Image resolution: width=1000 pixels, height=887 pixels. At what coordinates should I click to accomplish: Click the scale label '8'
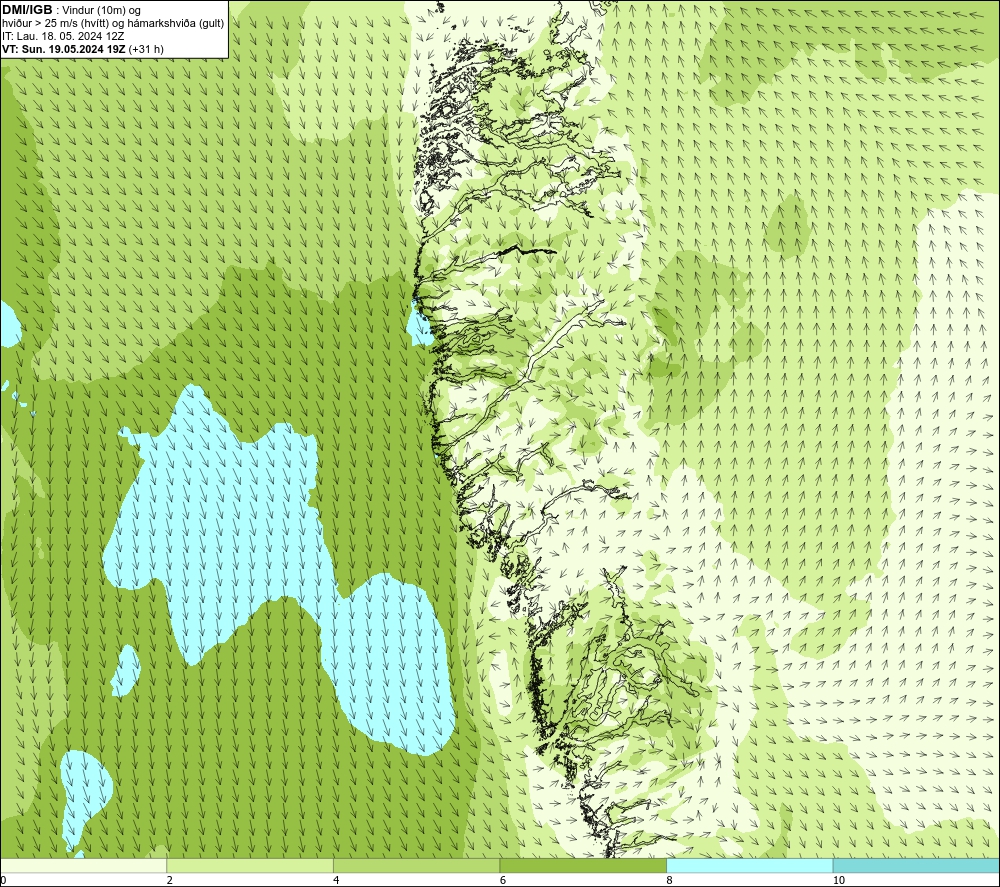click(x=669, y=880)
